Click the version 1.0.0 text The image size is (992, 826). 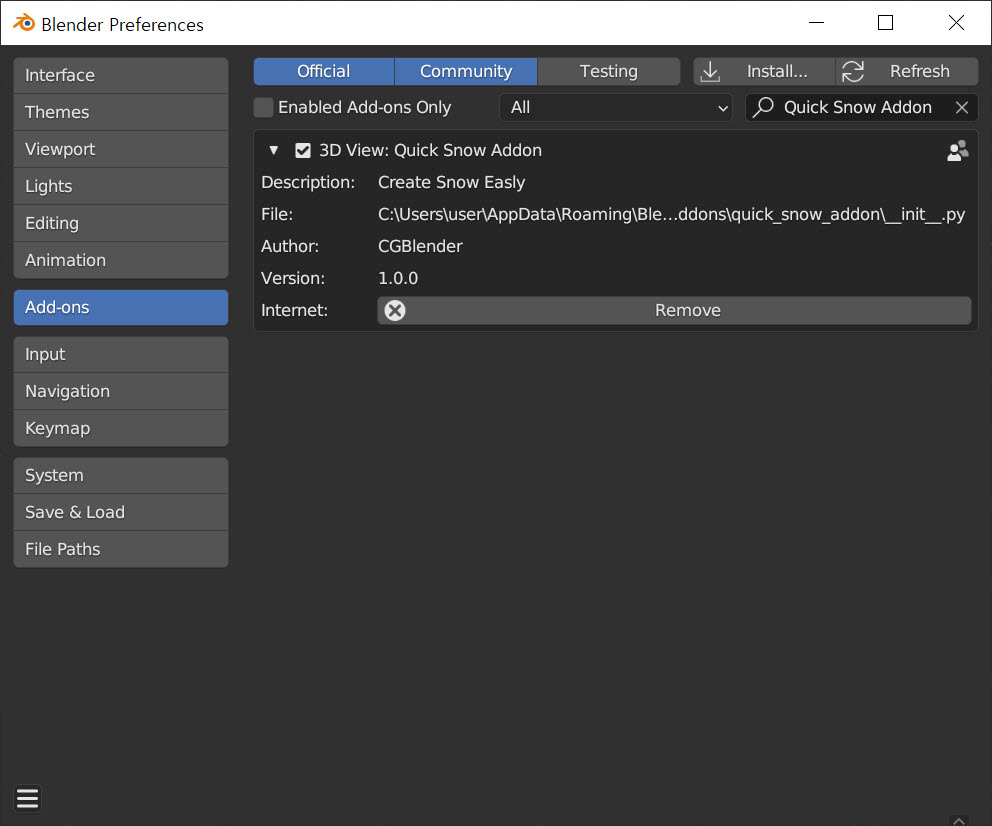398,278
